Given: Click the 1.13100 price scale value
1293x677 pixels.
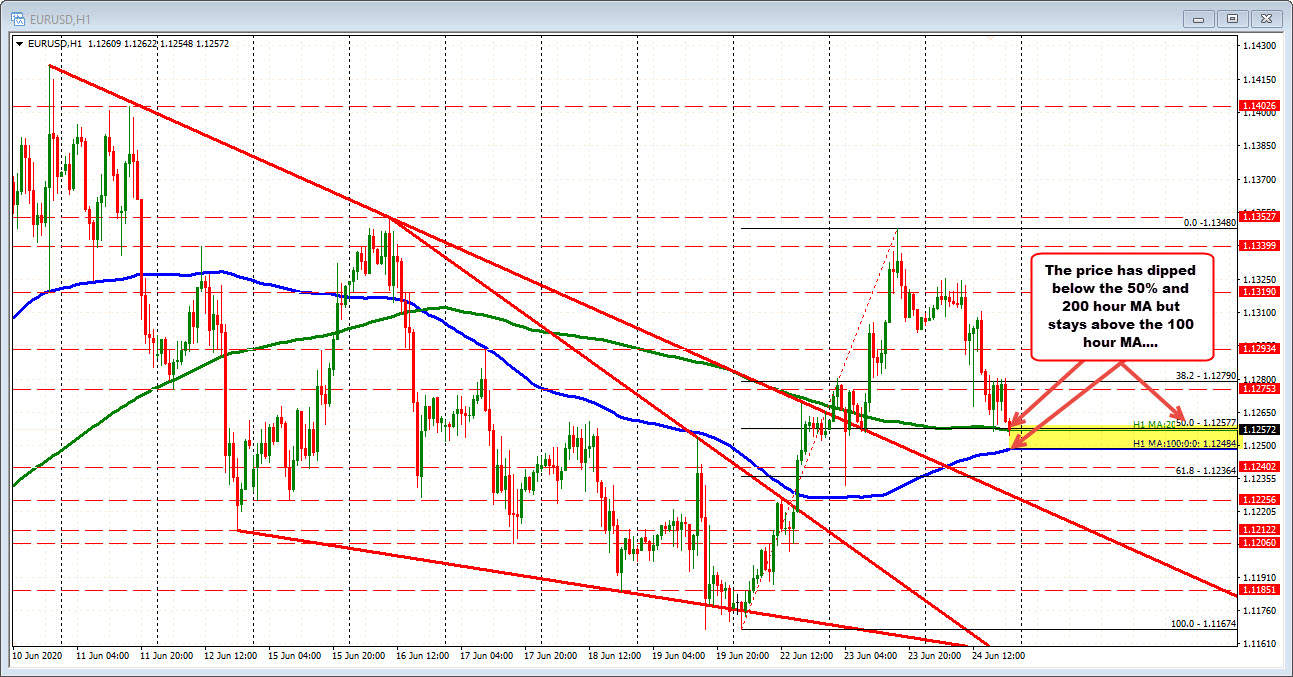Looking at the screenshot, I should tap(1258, 312).
